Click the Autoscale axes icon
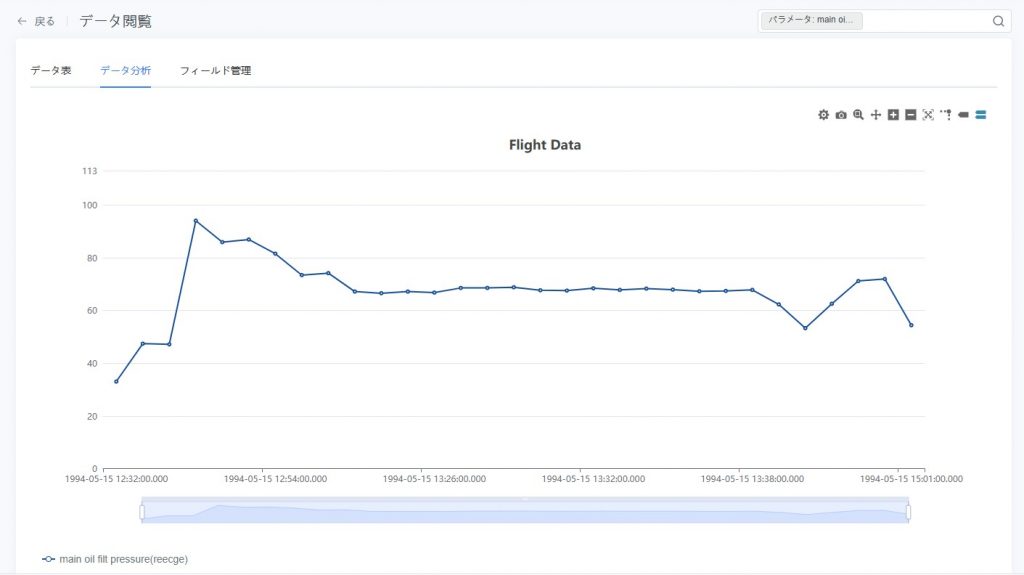1024x575 pixels. coord(928,115)
